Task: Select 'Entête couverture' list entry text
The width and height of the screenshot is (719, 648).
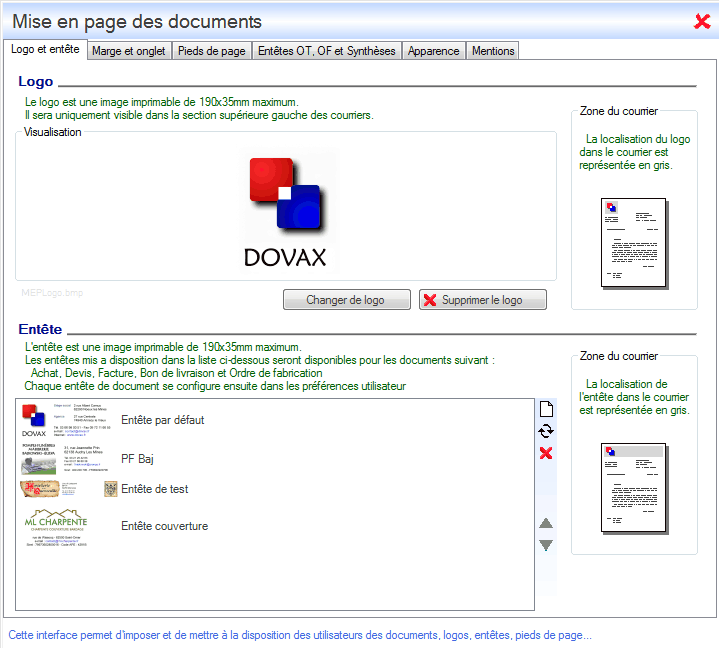Action: coord(164,526)
